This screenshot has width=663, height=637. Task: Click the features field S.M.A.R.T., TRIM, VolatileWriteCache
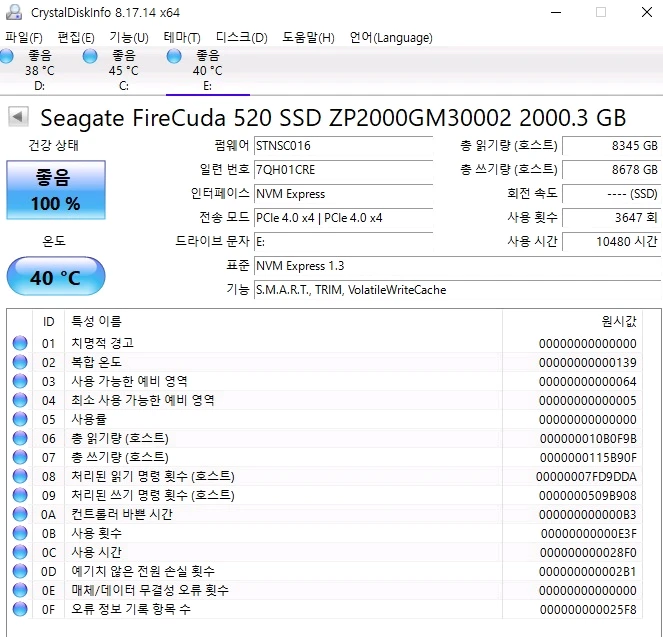(458, 290)
